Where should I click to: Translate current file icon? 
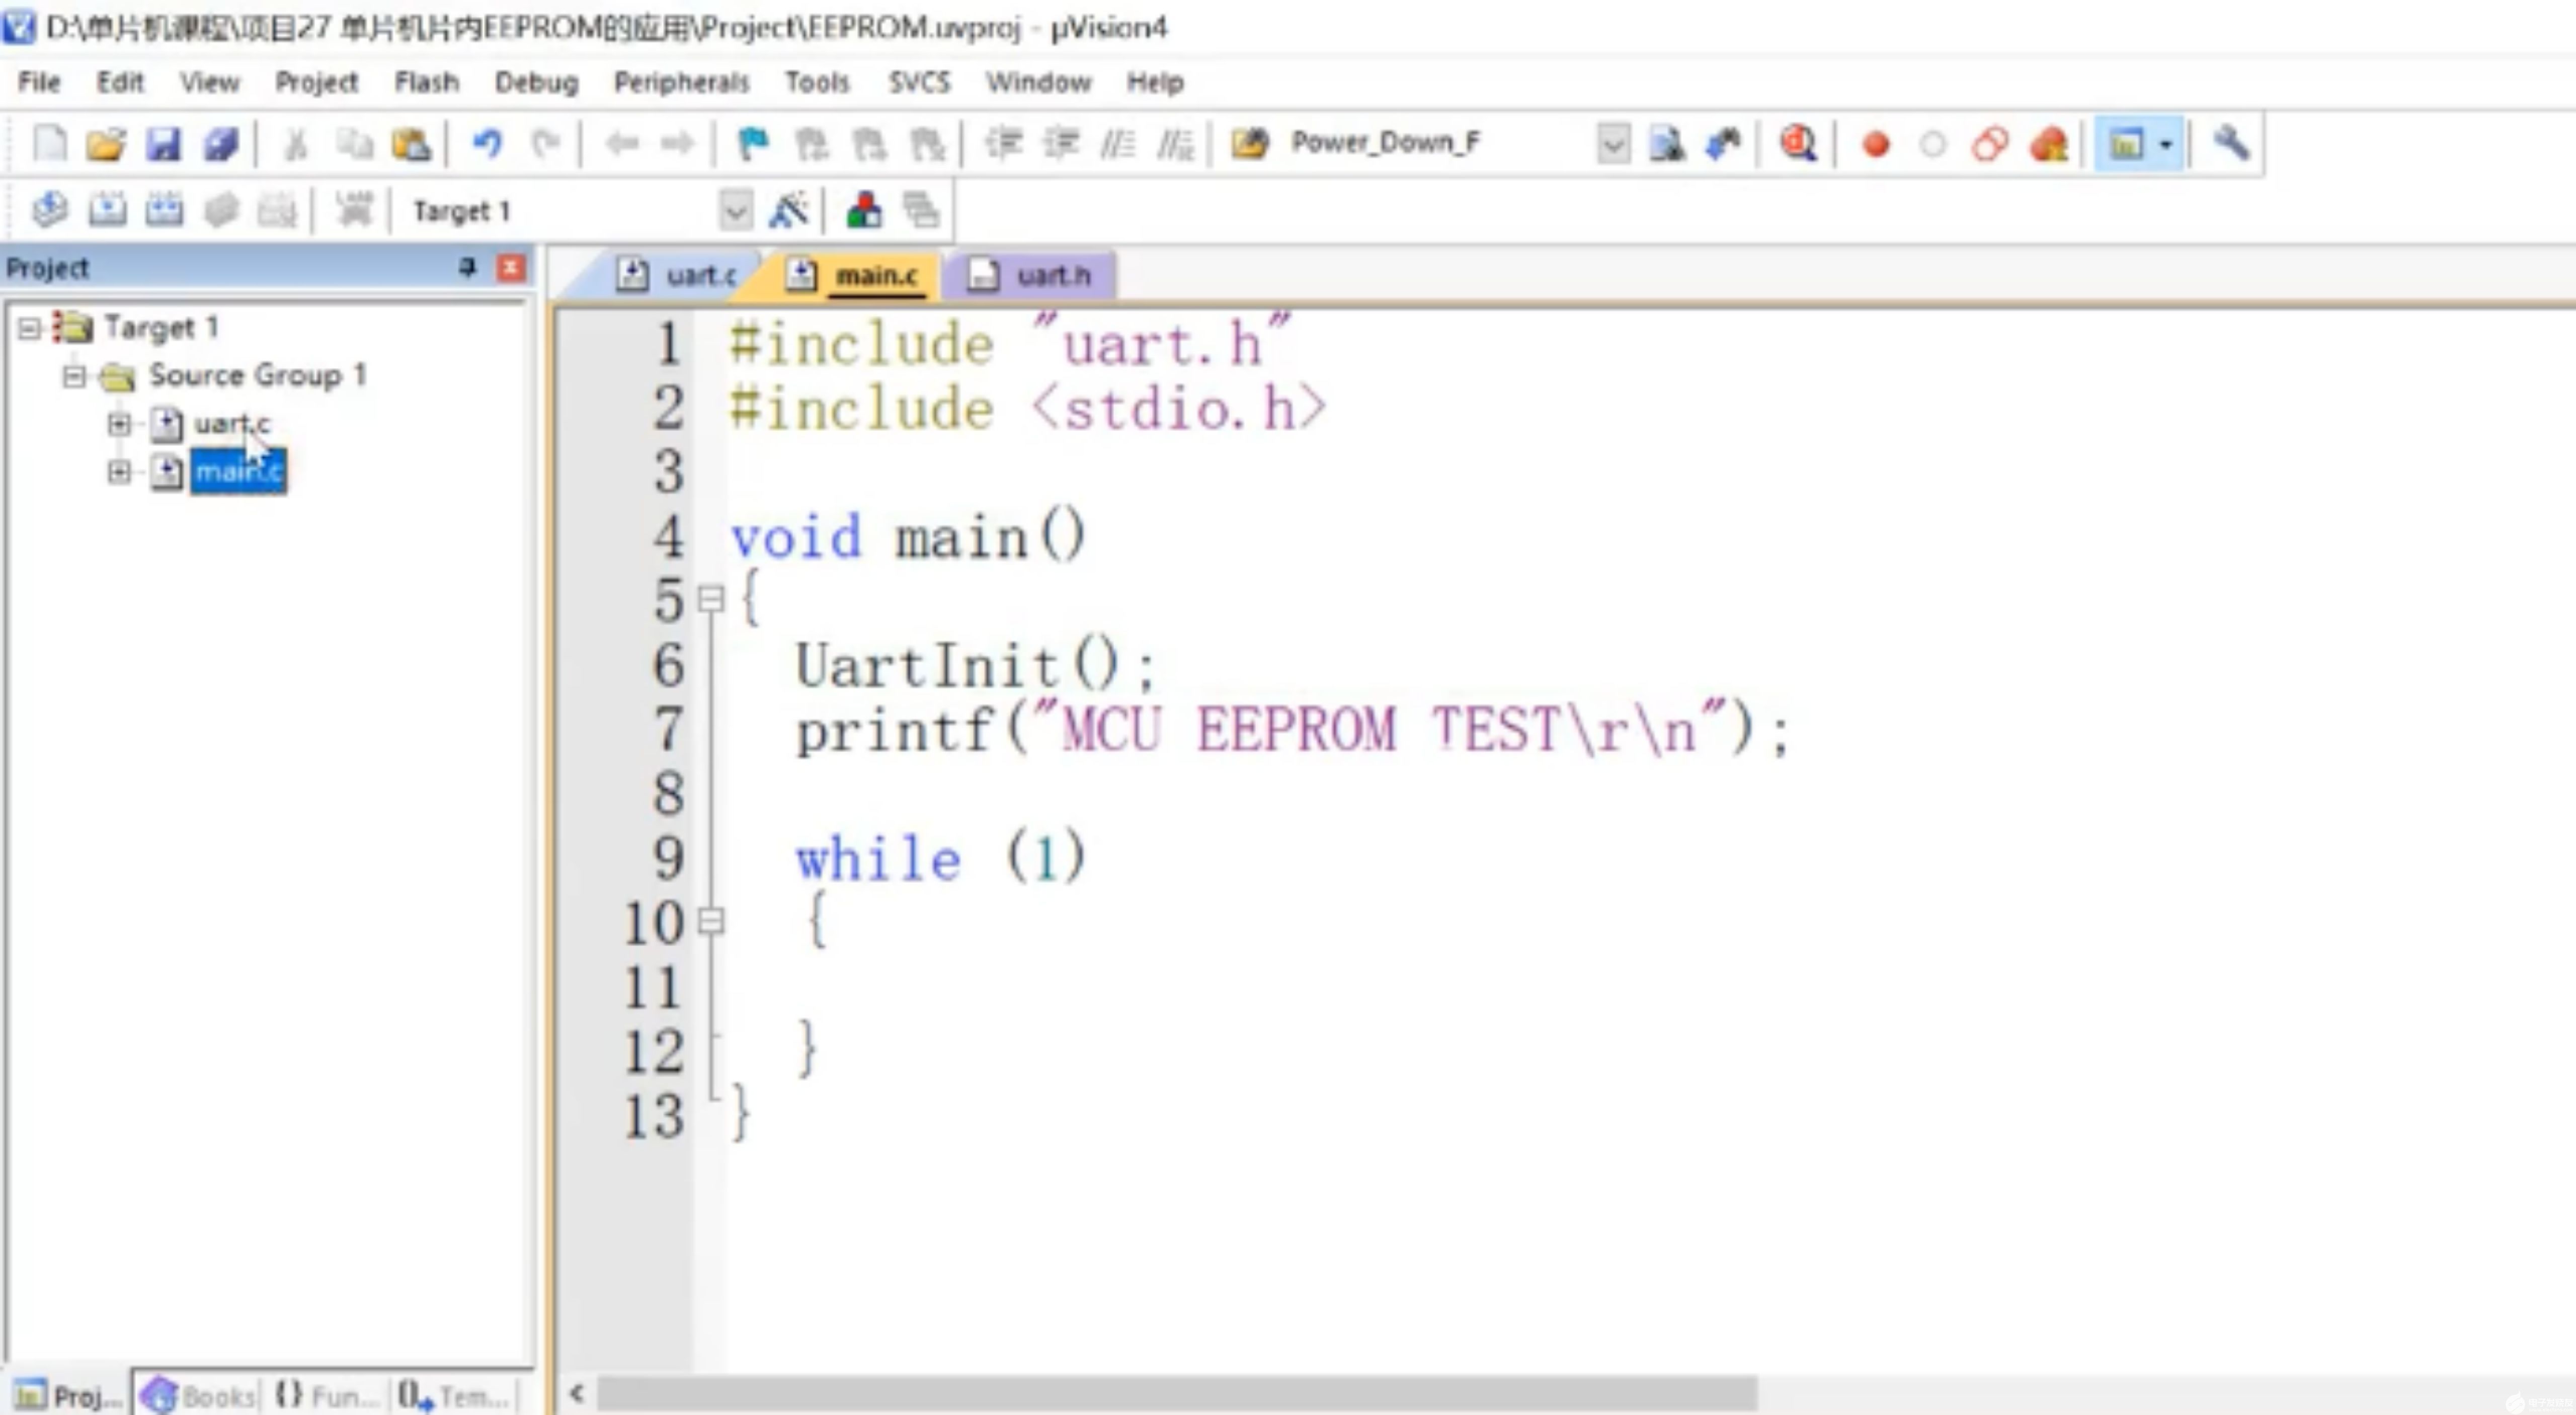pyautogui.click(x=49, y=210)
